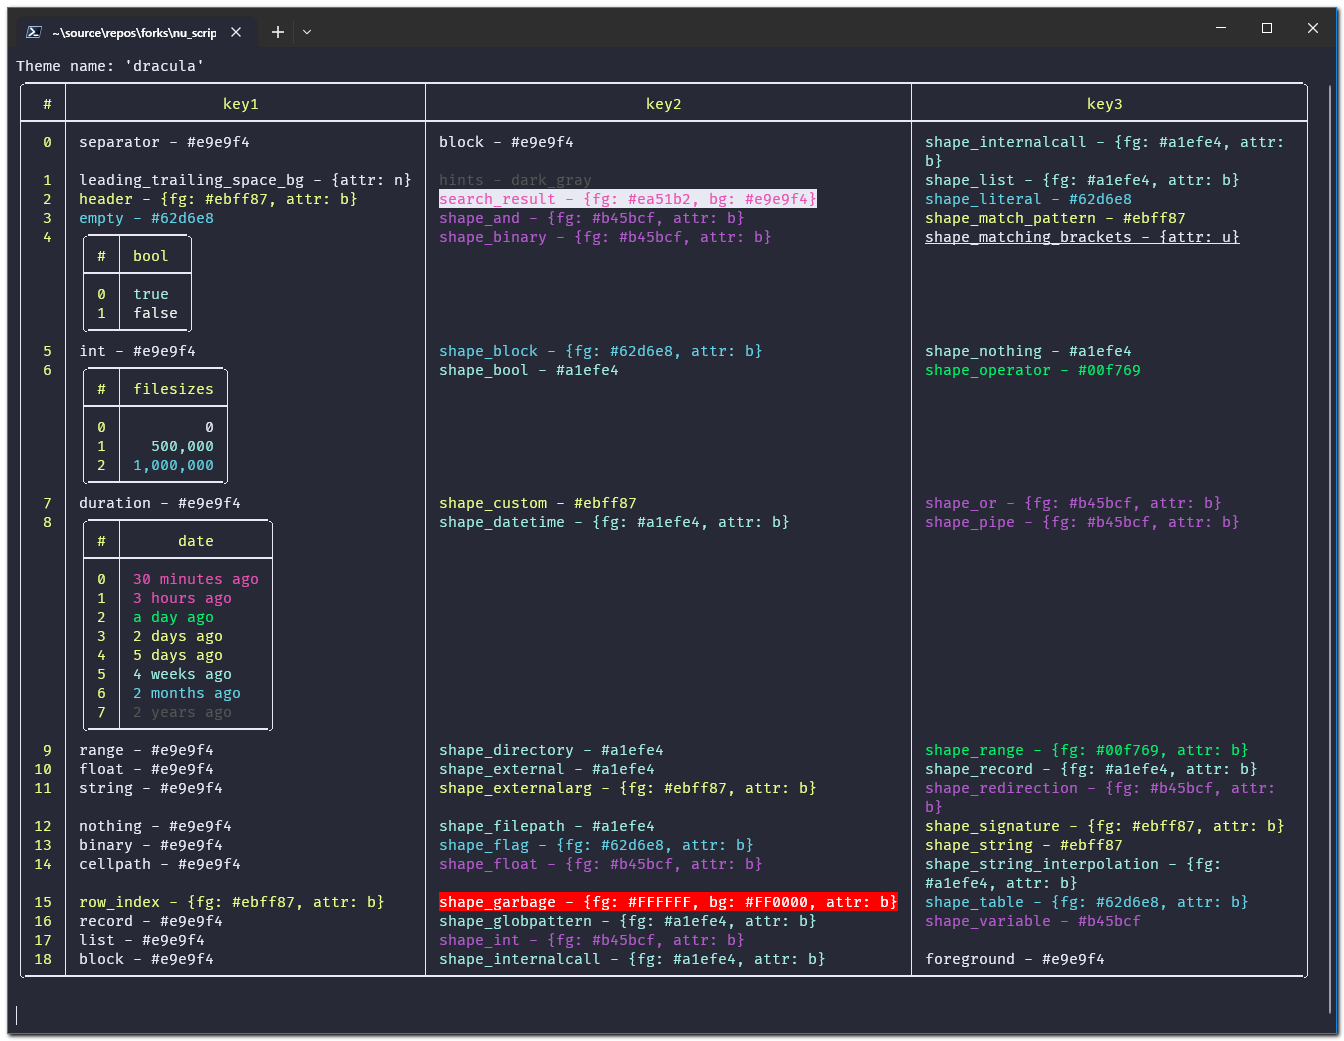Click 'shape_block' entry
This screenshot has height=1041, width=1344.
click(x=601, y=351)
